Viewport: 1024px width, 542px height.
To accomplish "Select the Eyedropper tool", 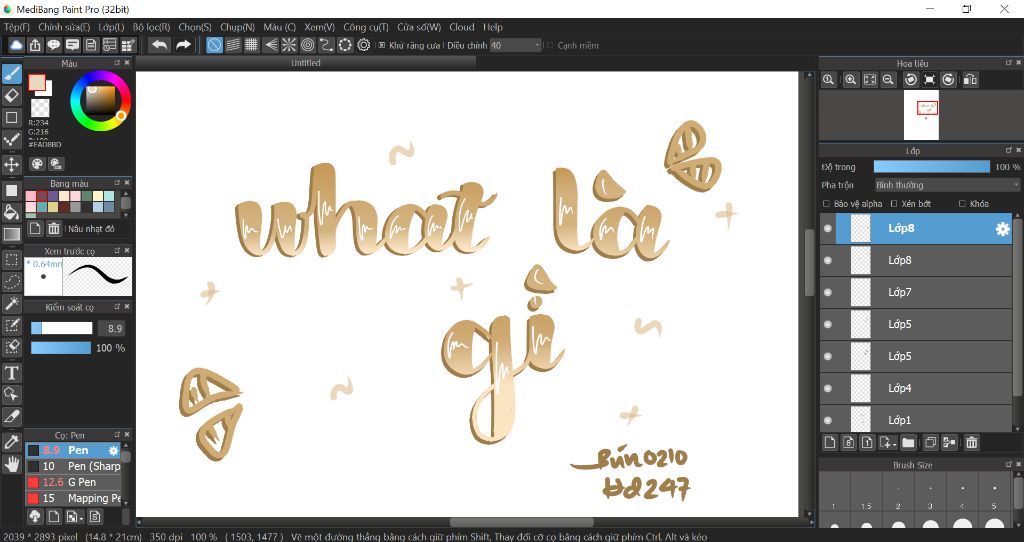I will click(x=12, y=442).
